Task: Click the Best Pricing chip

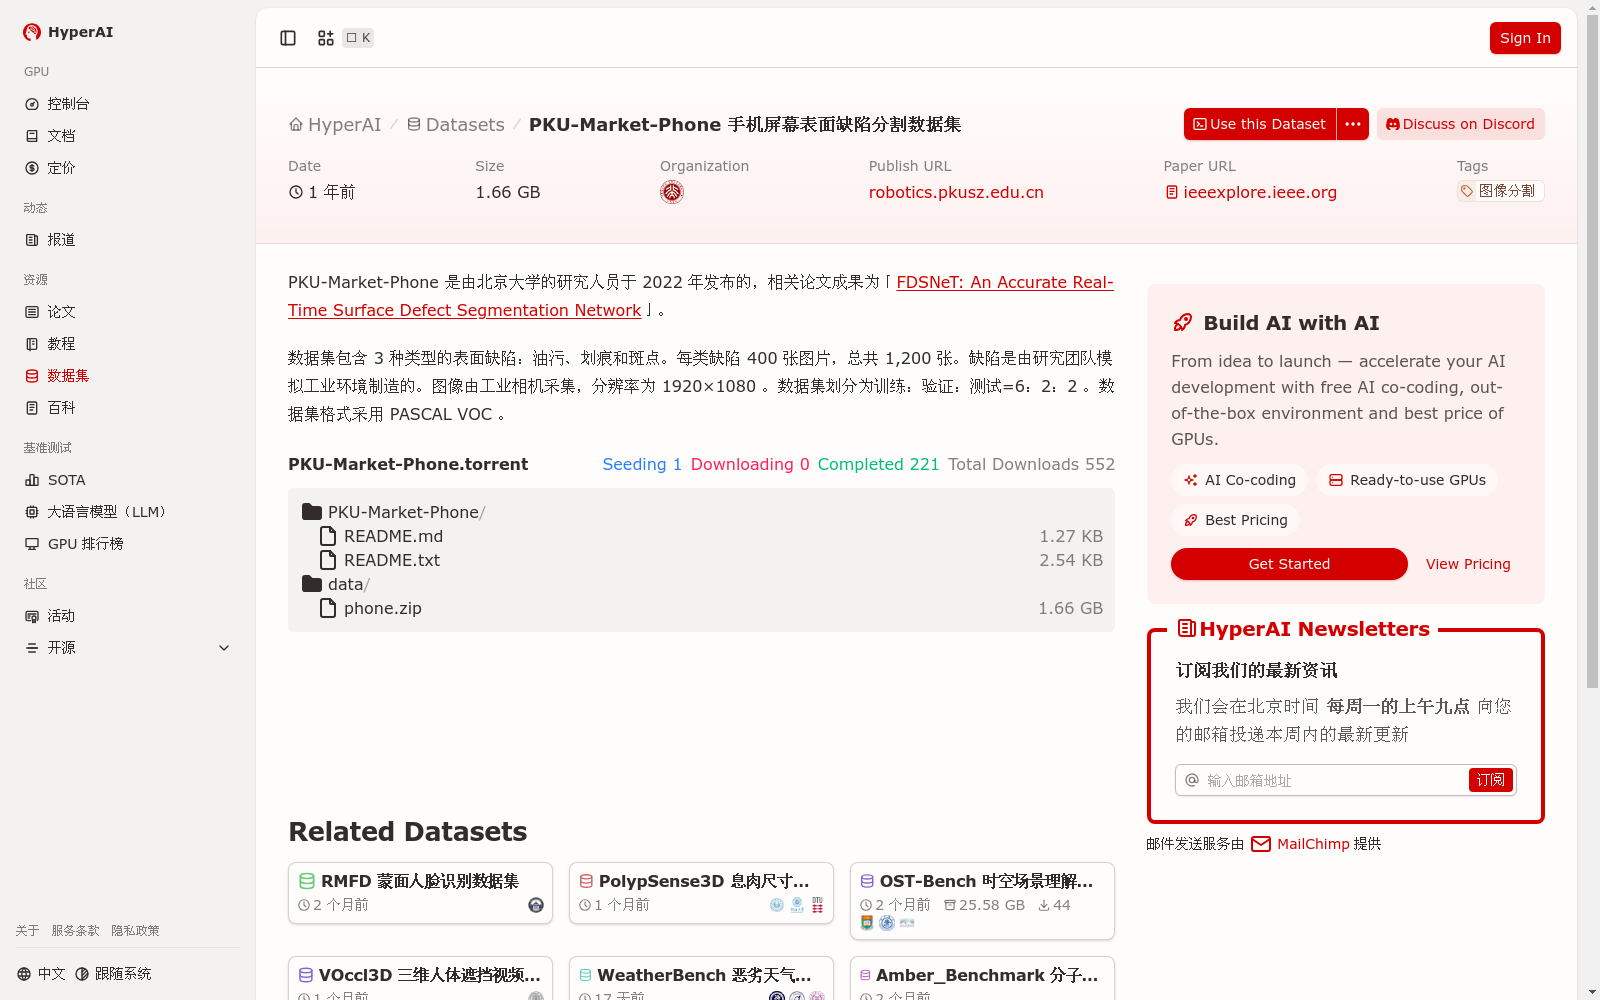Action: click(x=1235, y=520)
